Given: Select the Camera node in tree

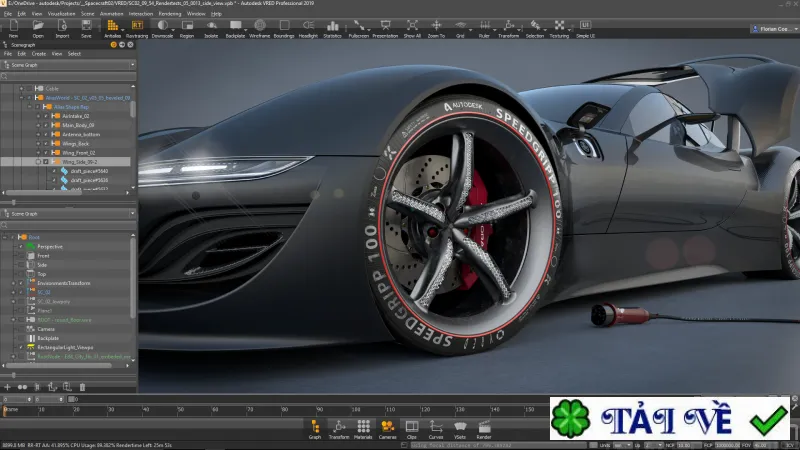Looking at the screenshot, I should pos(46,329).
